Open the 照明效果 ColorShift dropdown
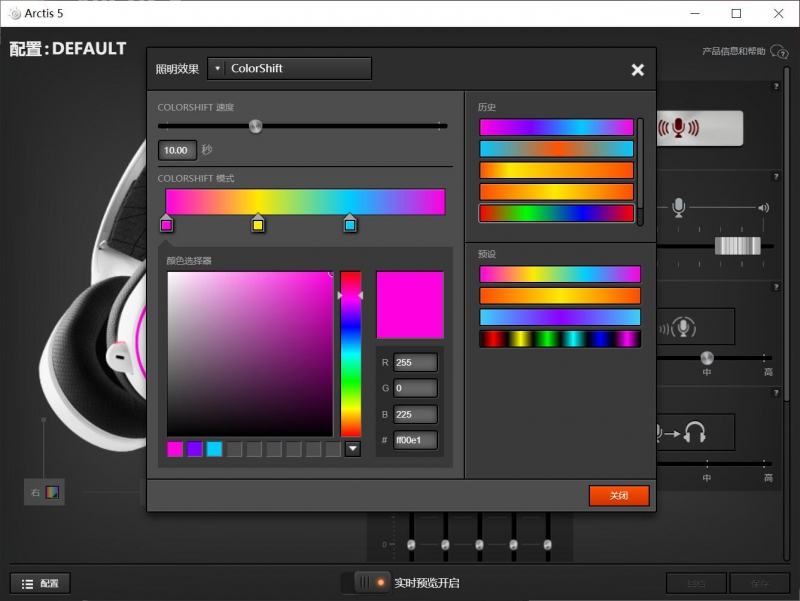 point(289,68)
